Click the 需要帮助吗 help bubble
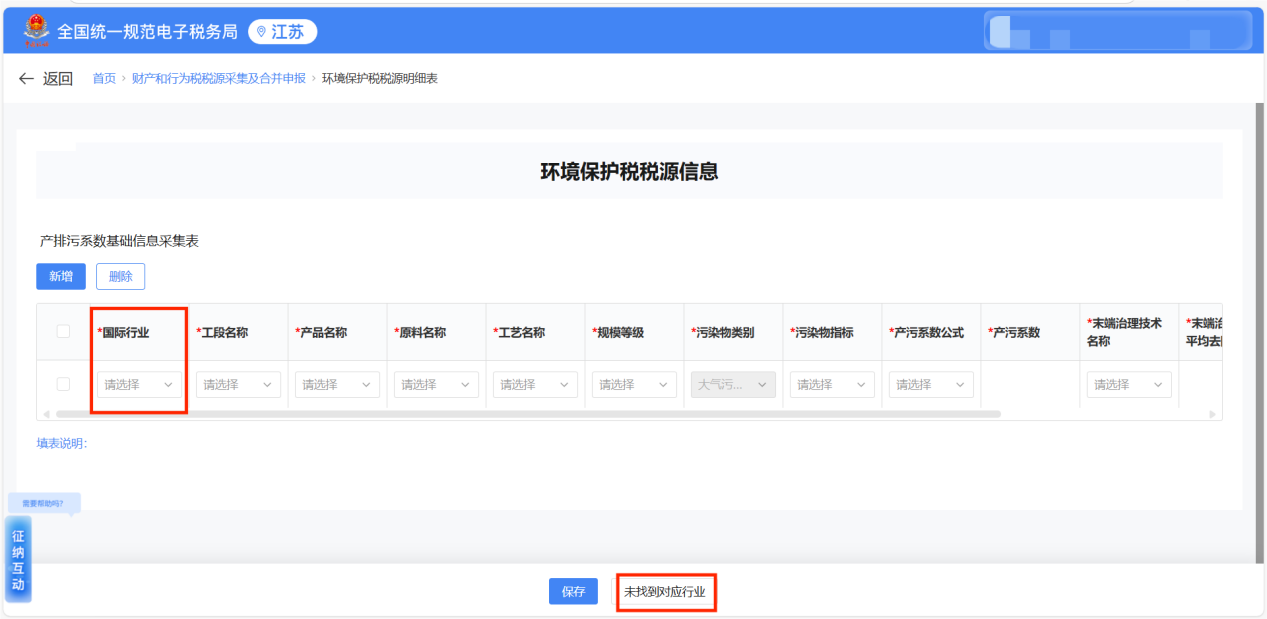This screenshot has width=1267, height=619. pos(43,503)
